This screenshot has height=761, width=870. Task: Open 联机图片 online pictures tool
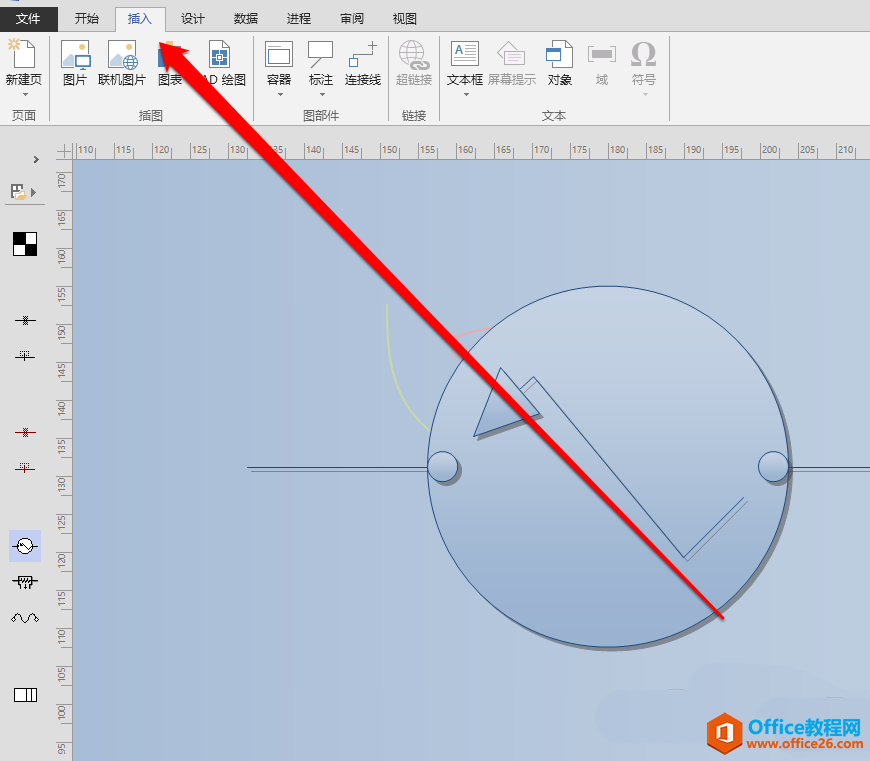tap(122, 62)
